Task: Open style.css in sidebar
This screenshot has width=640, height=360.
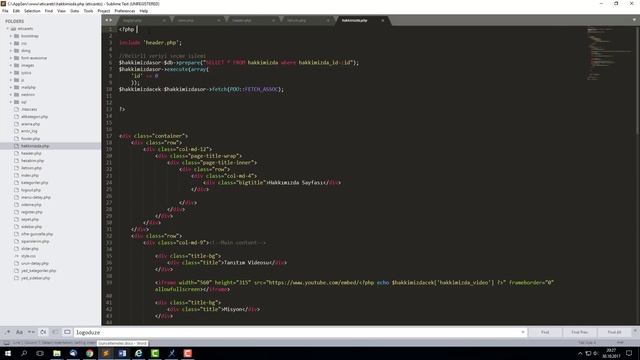Action: [x=28, y=256]
